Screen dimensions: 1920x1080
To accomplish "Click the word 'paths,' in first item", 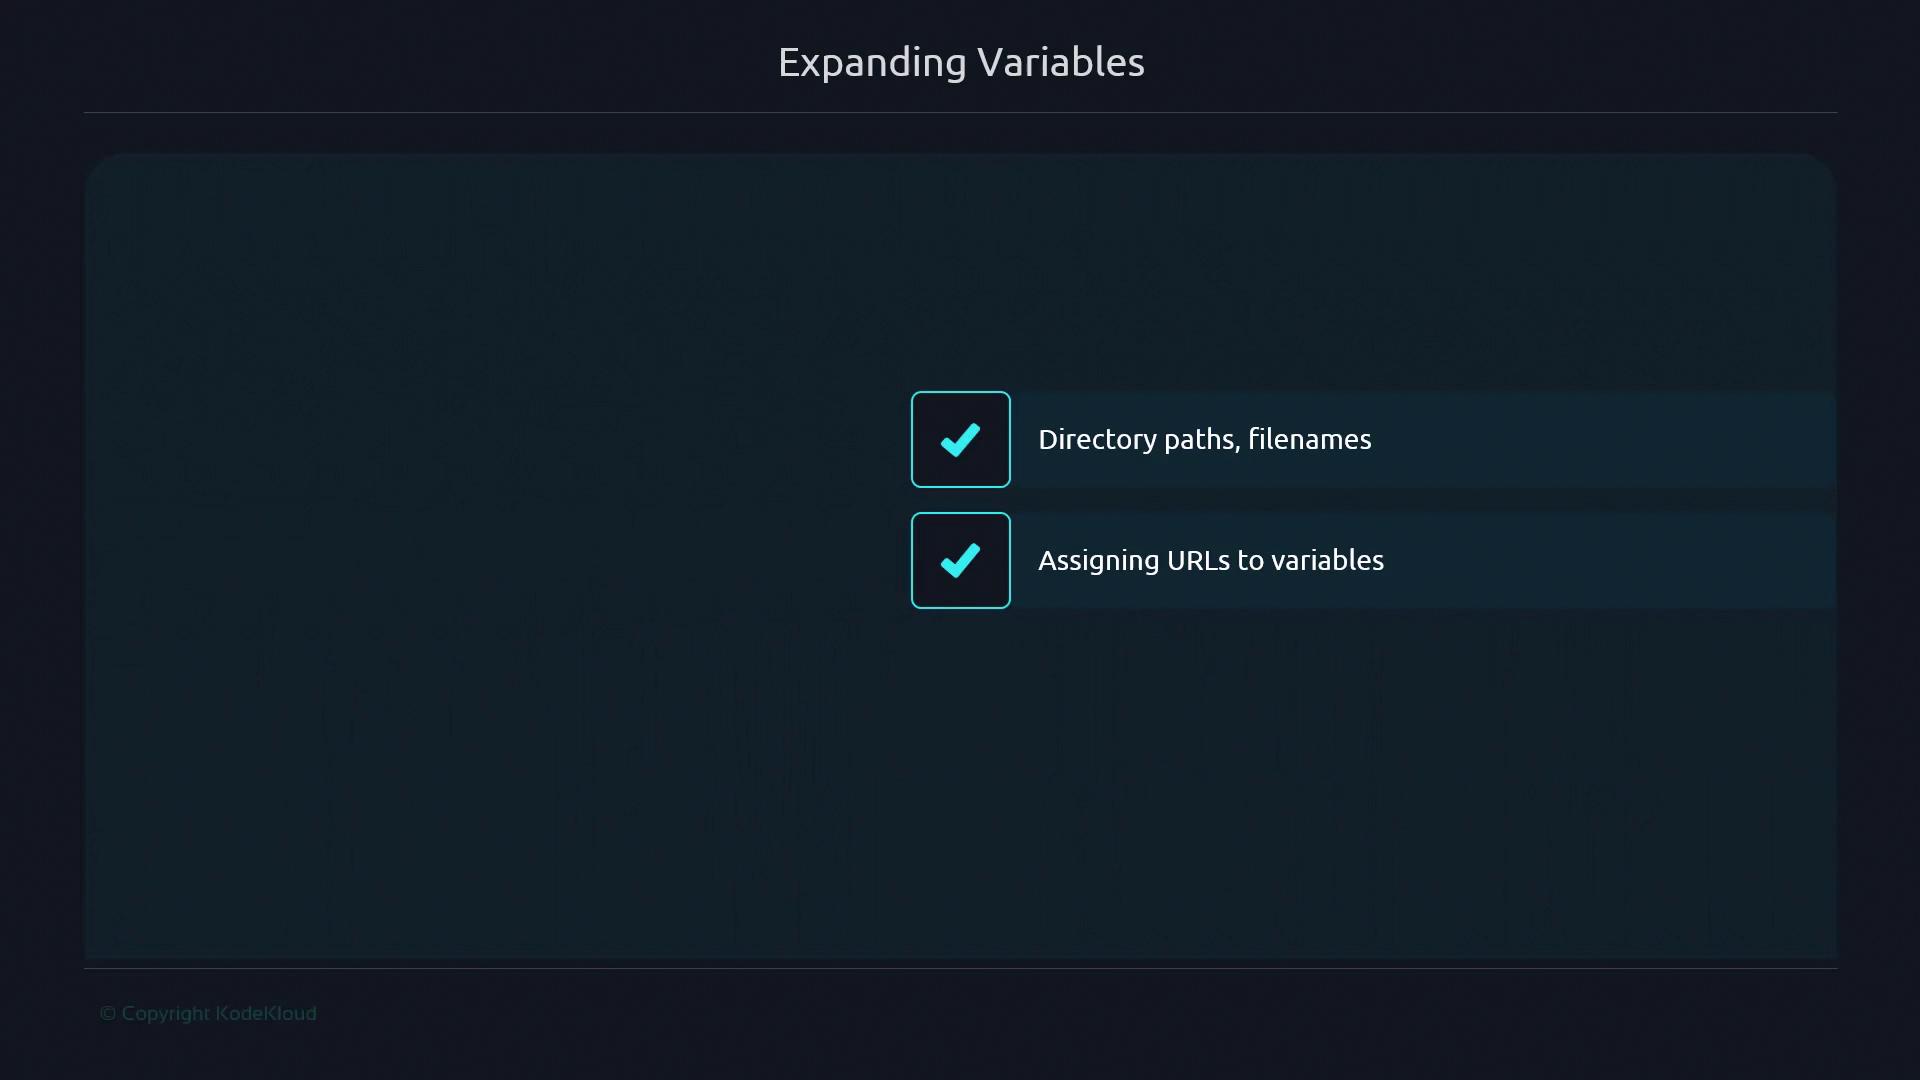I will tap(1202, 439).
